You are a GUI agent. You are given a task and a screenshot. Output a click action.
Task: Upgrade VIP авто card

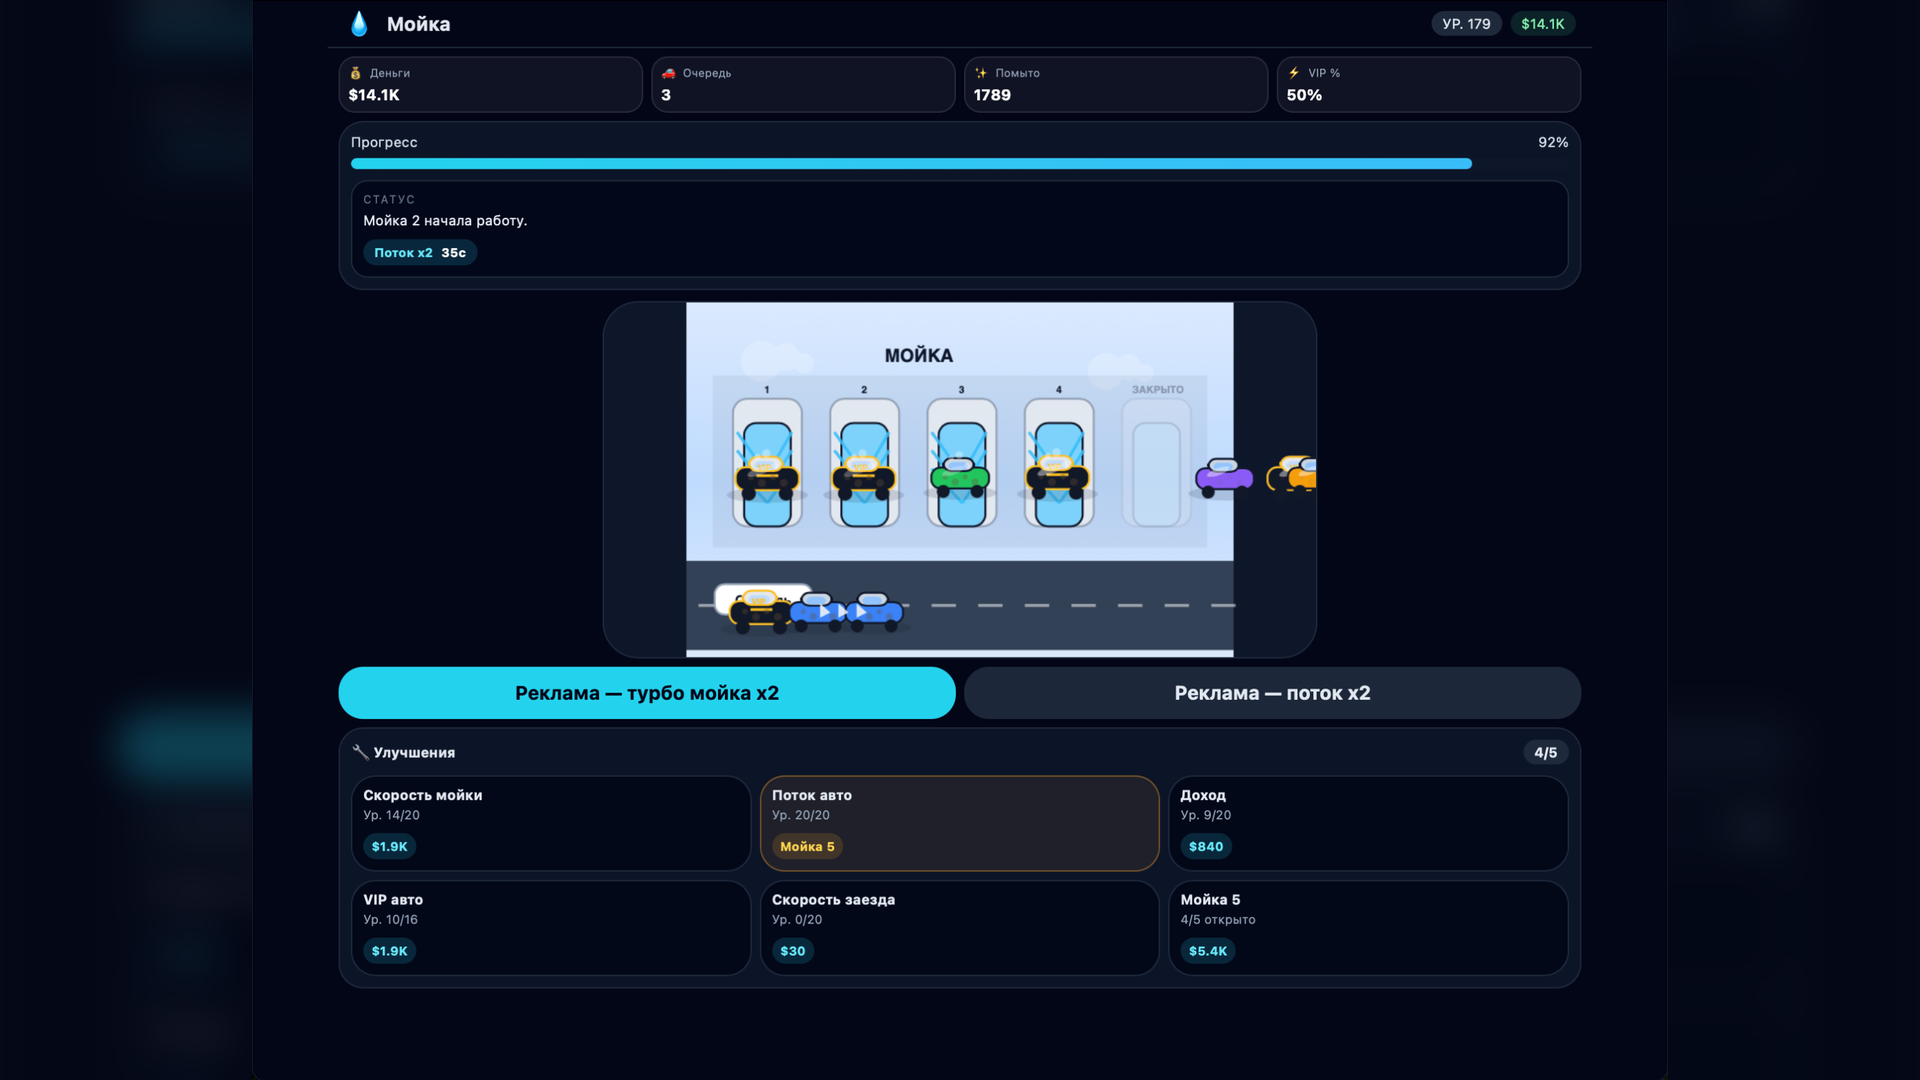click(x=551, y=927)
